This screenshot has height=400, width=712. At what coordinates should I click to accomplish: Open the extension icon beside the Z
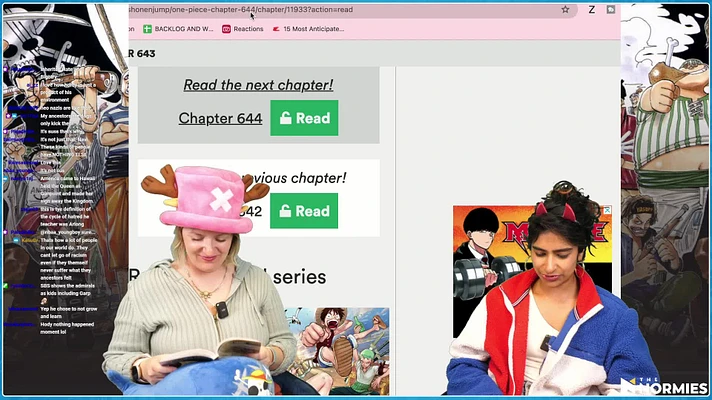tap(611, 10)
